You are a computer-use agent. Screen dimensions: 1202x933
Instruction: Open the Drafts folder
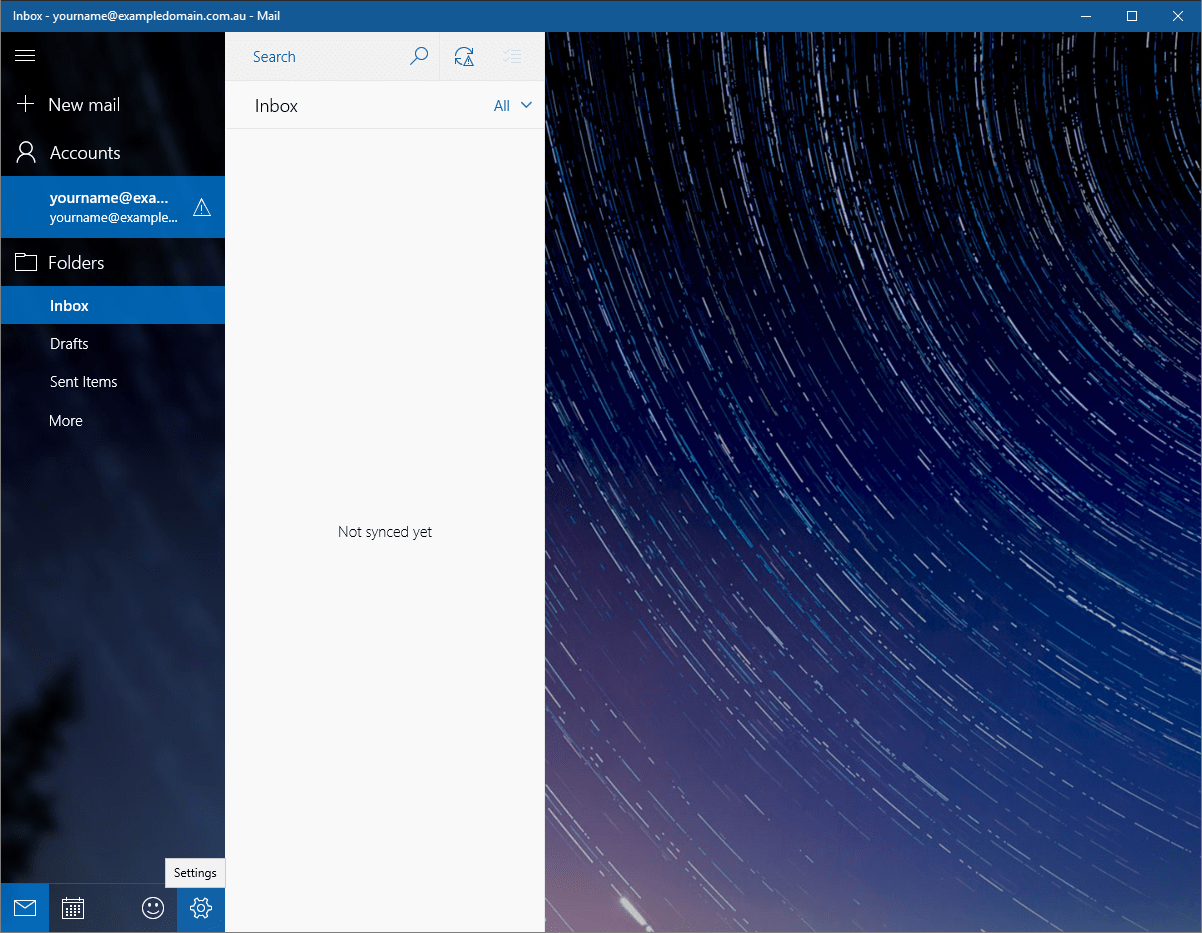[x=70, y=344]
